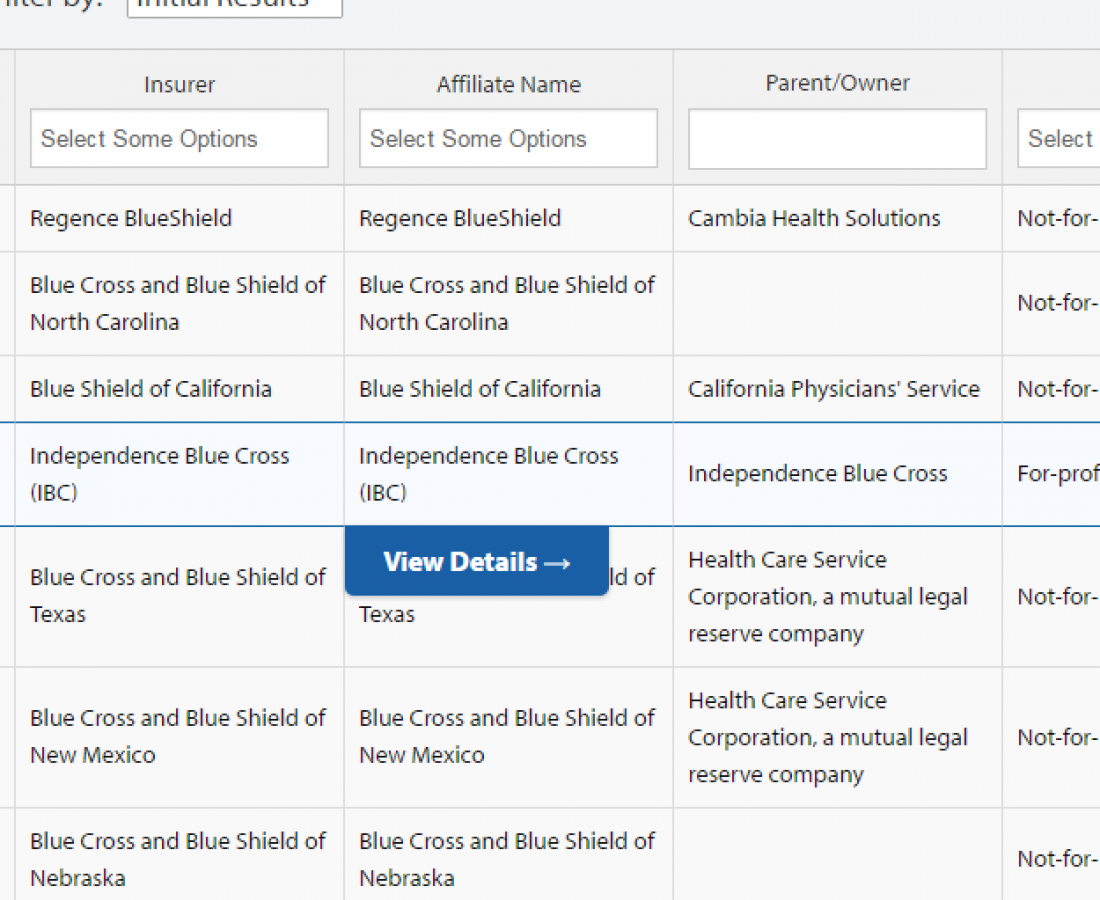
Task: Select the Independence Blue Cross (IBC) row
Action: click(178, 473)
